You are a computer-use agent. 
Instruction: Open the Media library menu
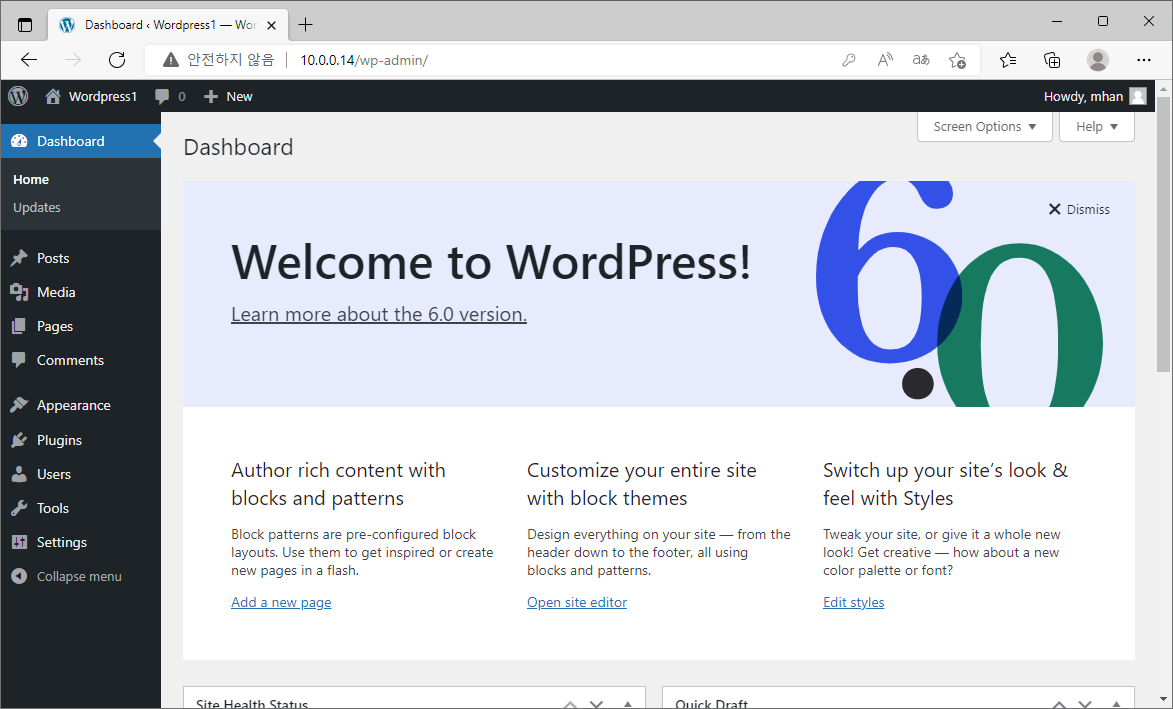(x=81, y=292)
